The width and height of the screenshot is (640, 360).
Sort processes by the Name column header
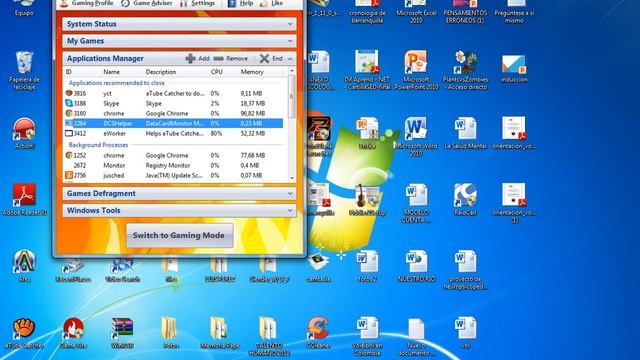pyautogui.click(x=111, y=72)
